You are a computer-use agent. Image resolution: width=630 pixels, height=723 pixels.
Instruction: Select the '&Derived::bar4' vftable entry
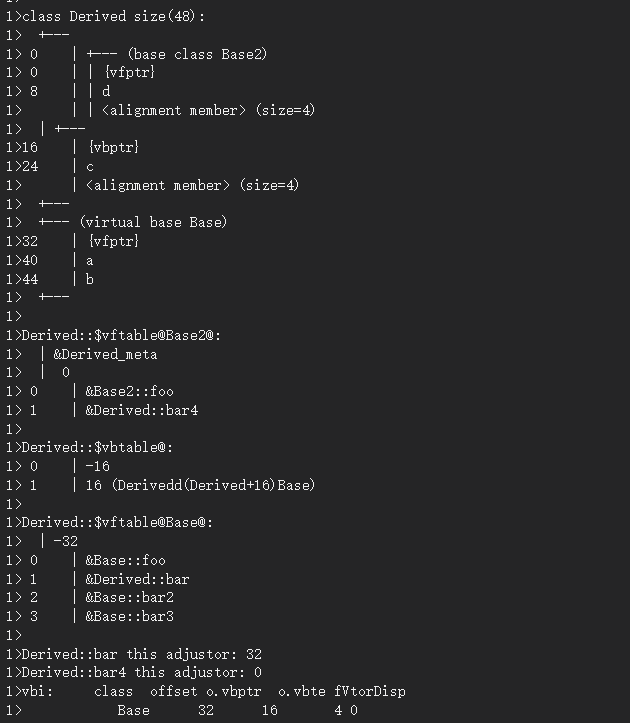[x=142, y=410]
